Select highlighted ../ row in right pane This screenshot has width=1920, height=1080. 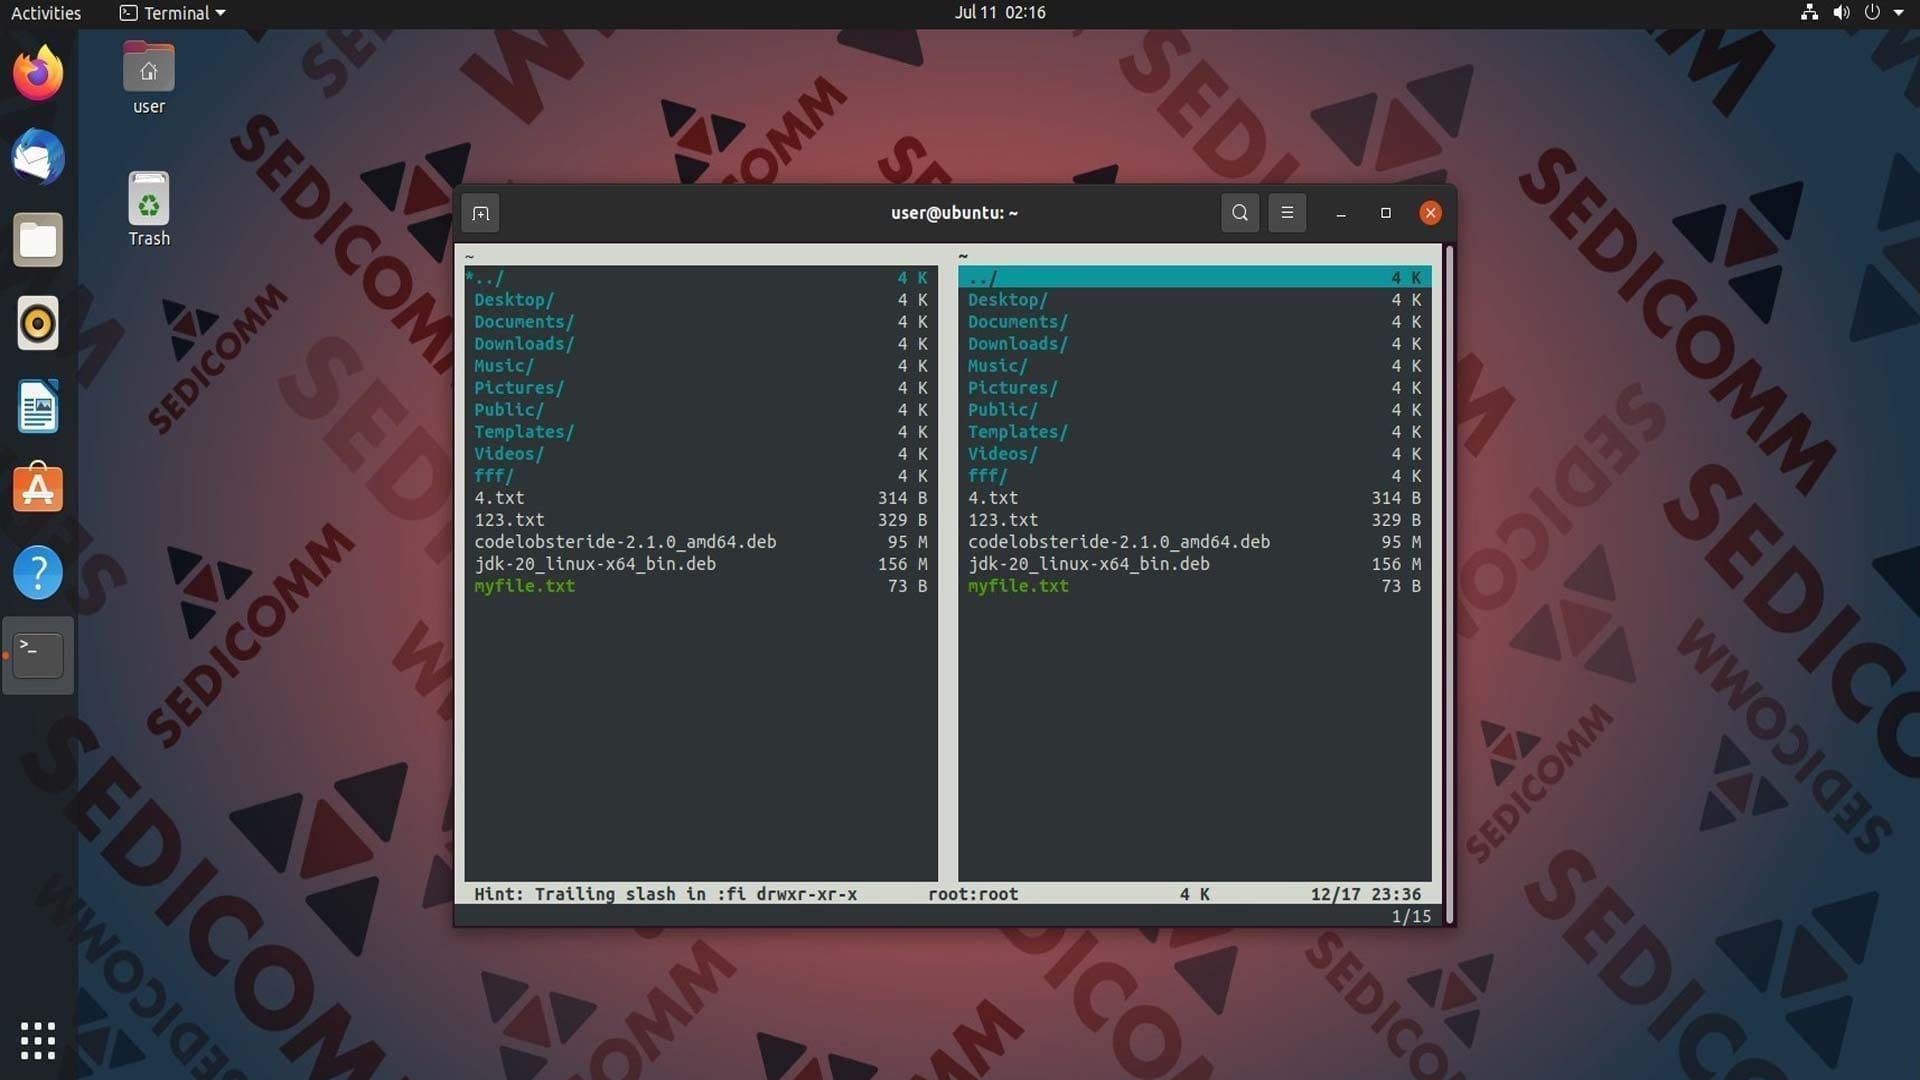click(1195, 278)
